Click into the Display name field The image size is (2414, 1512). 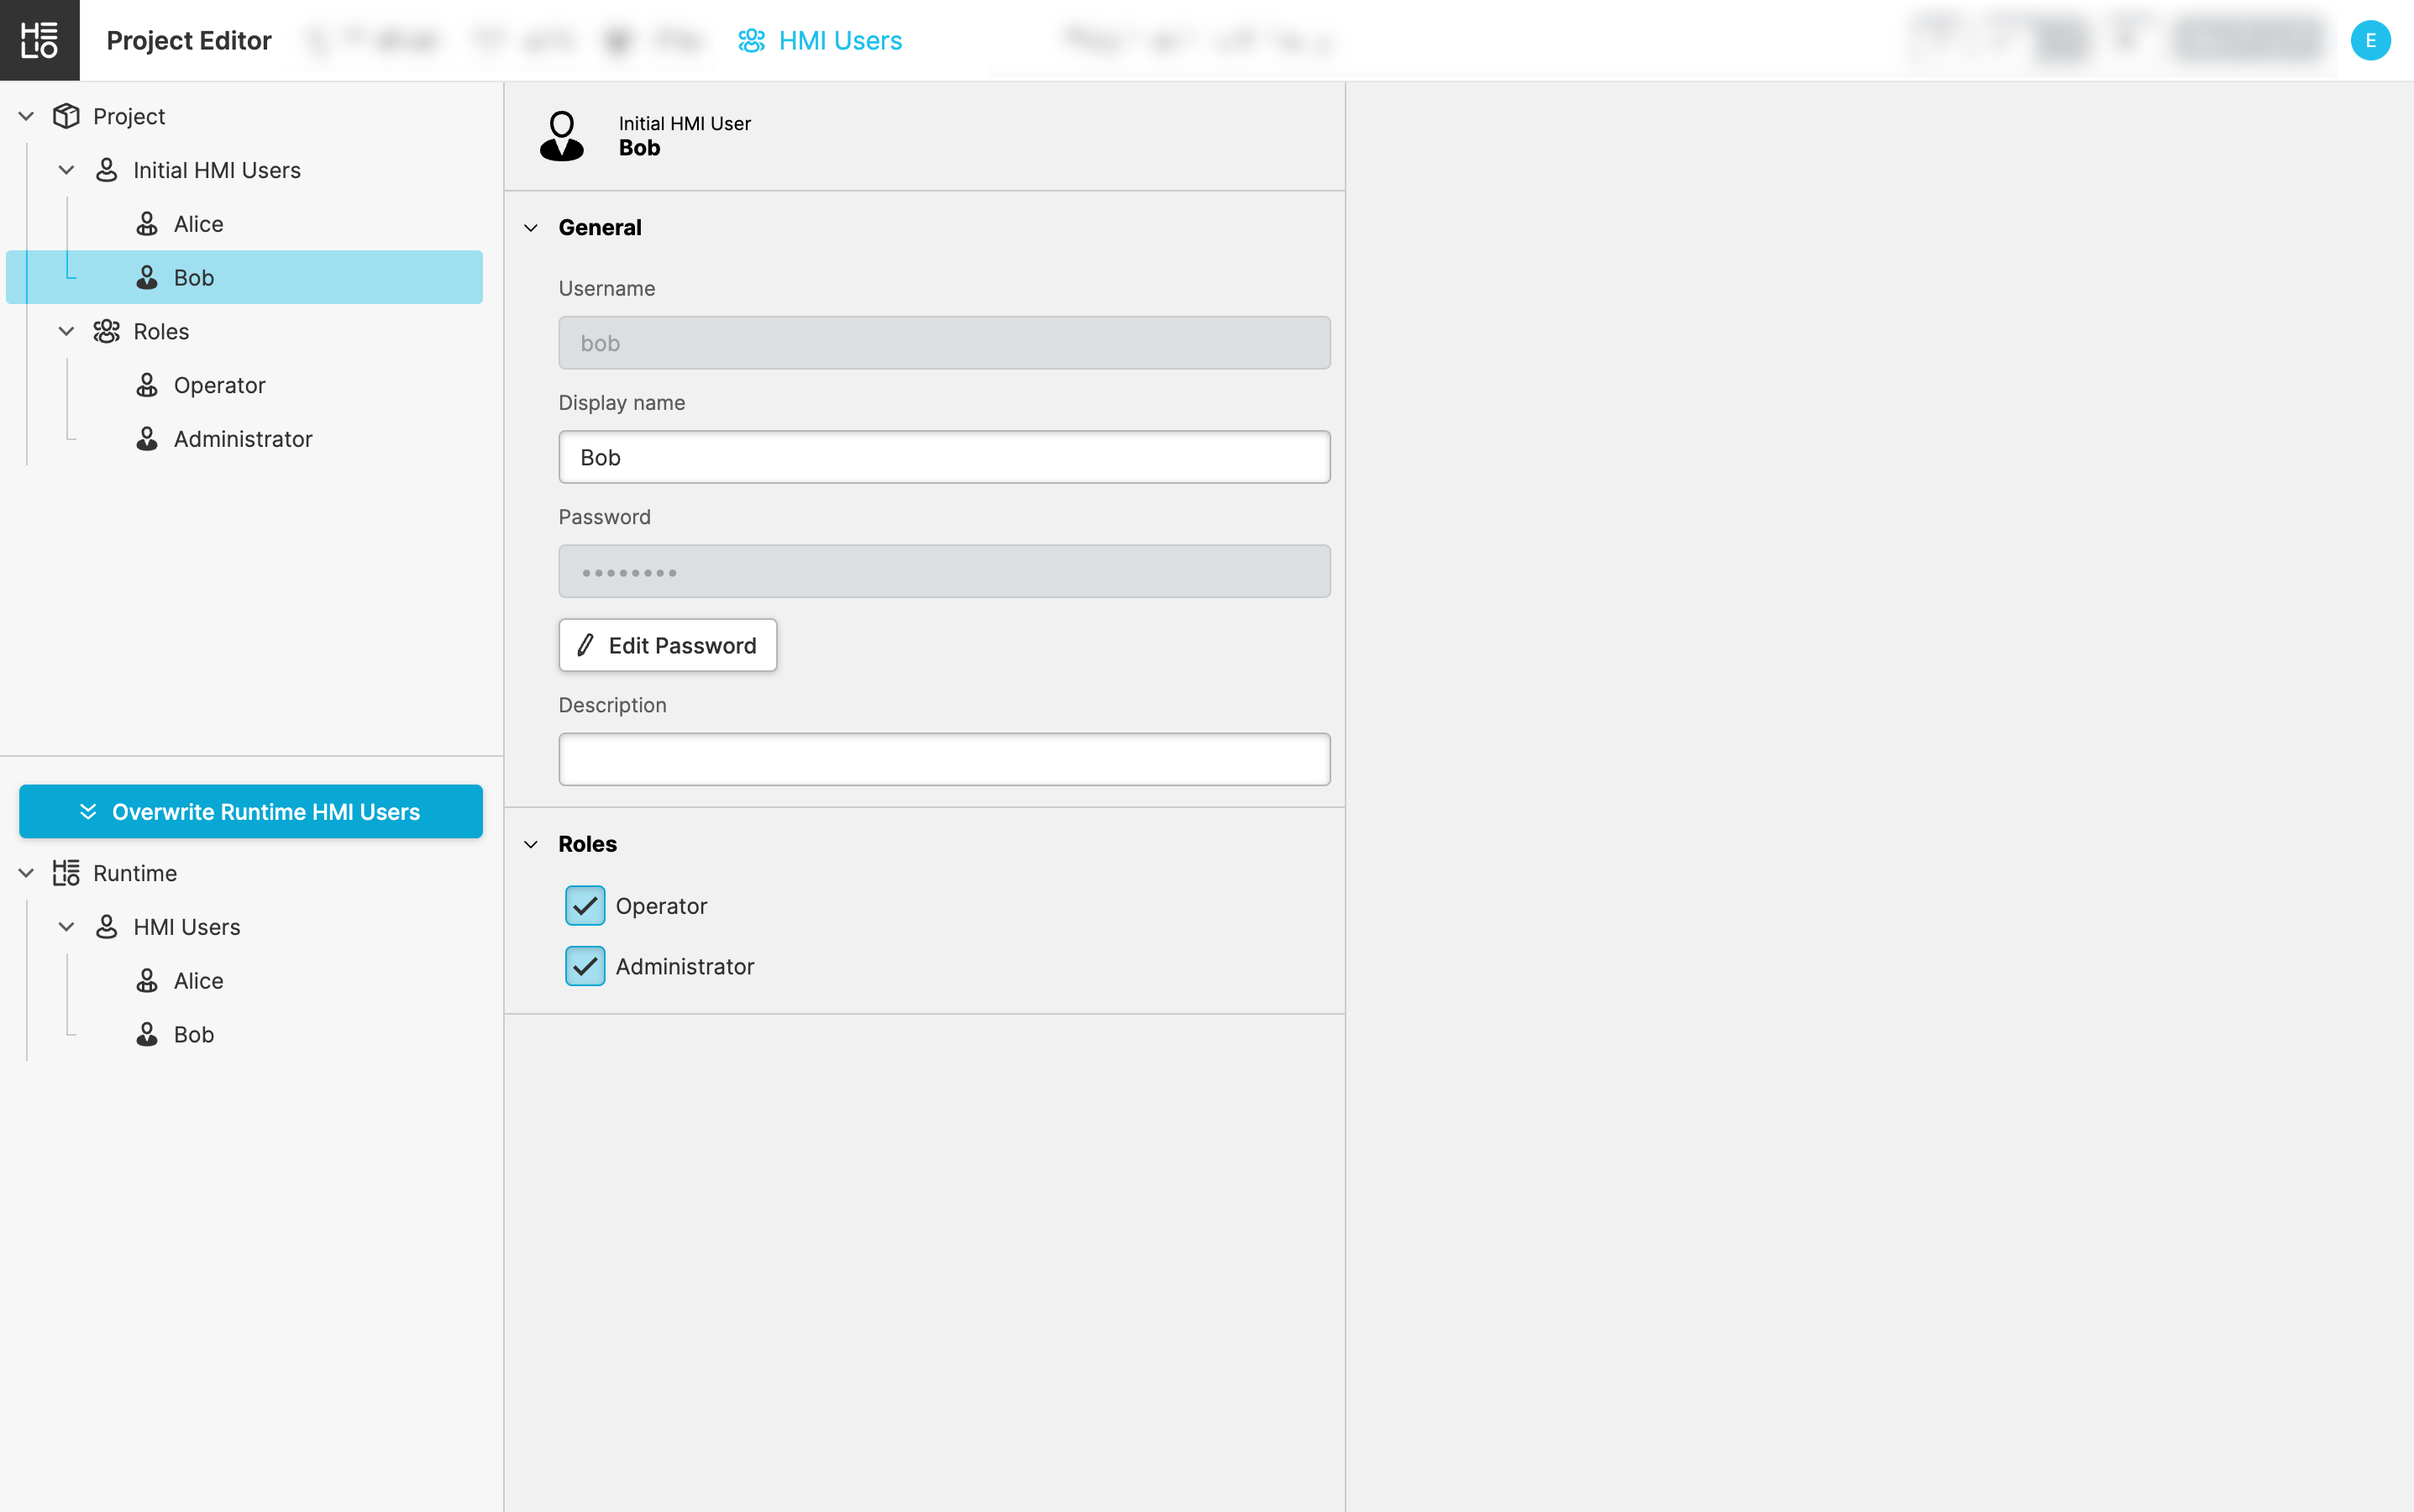click(x=944, y=457)
